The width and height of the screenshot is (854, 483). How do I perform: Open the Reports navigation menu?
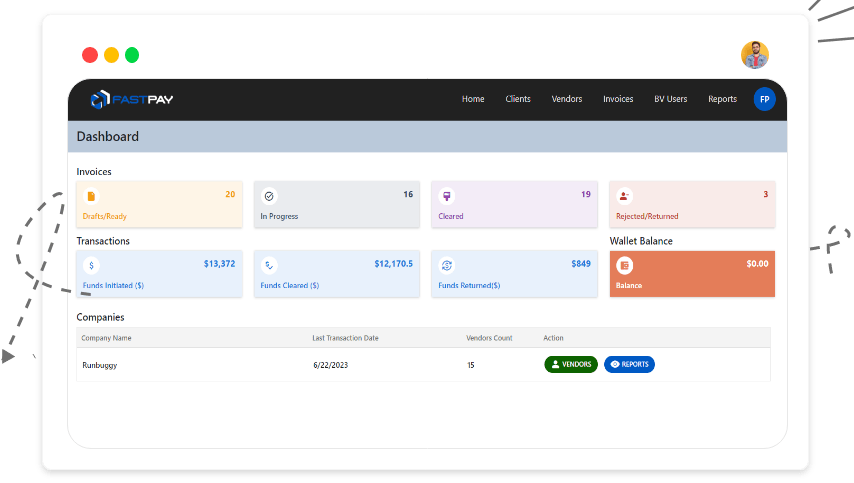click(x=722, y=99)
